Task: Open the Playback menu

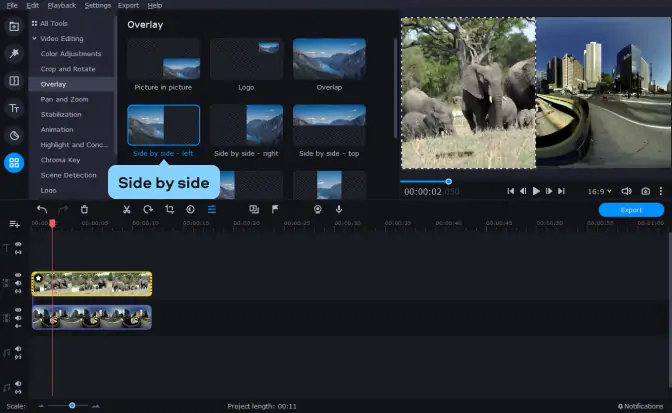Action: [61, 5]
